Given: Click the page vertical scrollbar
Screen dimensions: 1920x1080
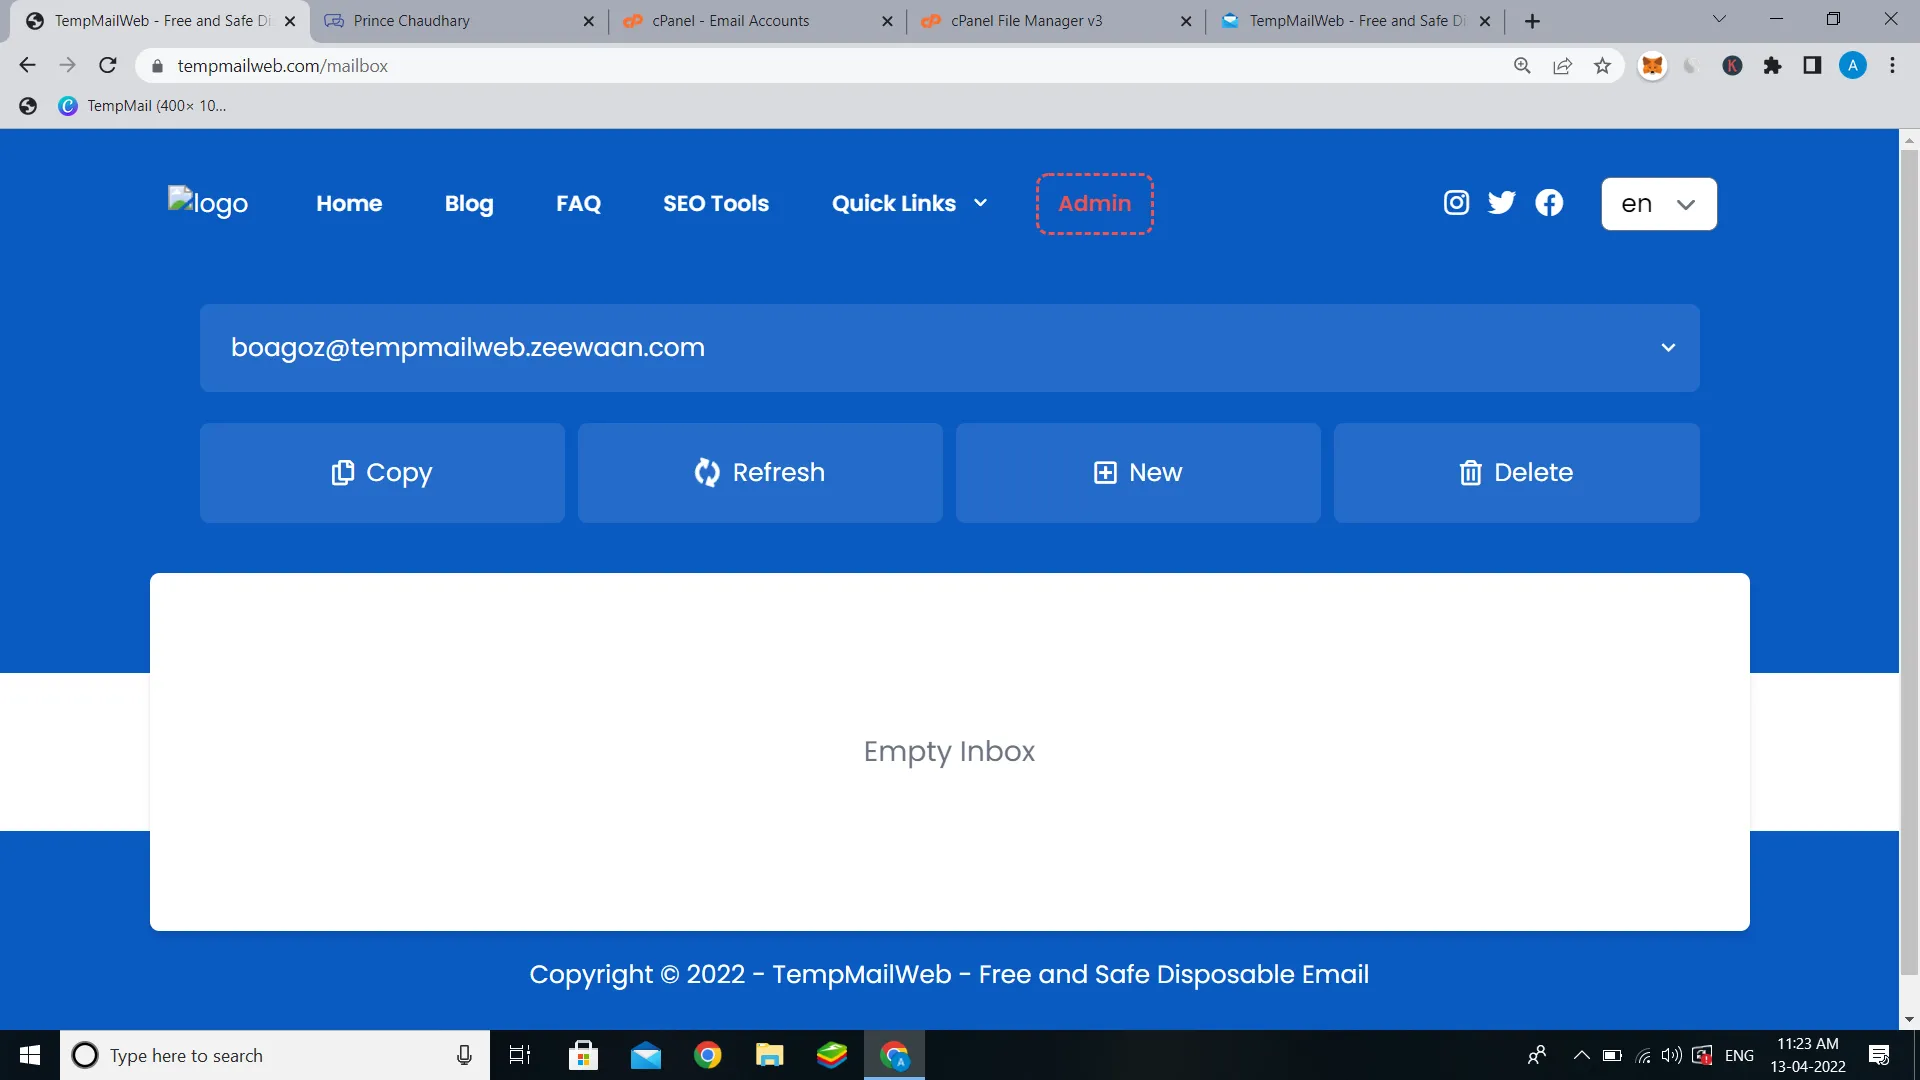Looking at the screenshot, I should coord(1909,560).
